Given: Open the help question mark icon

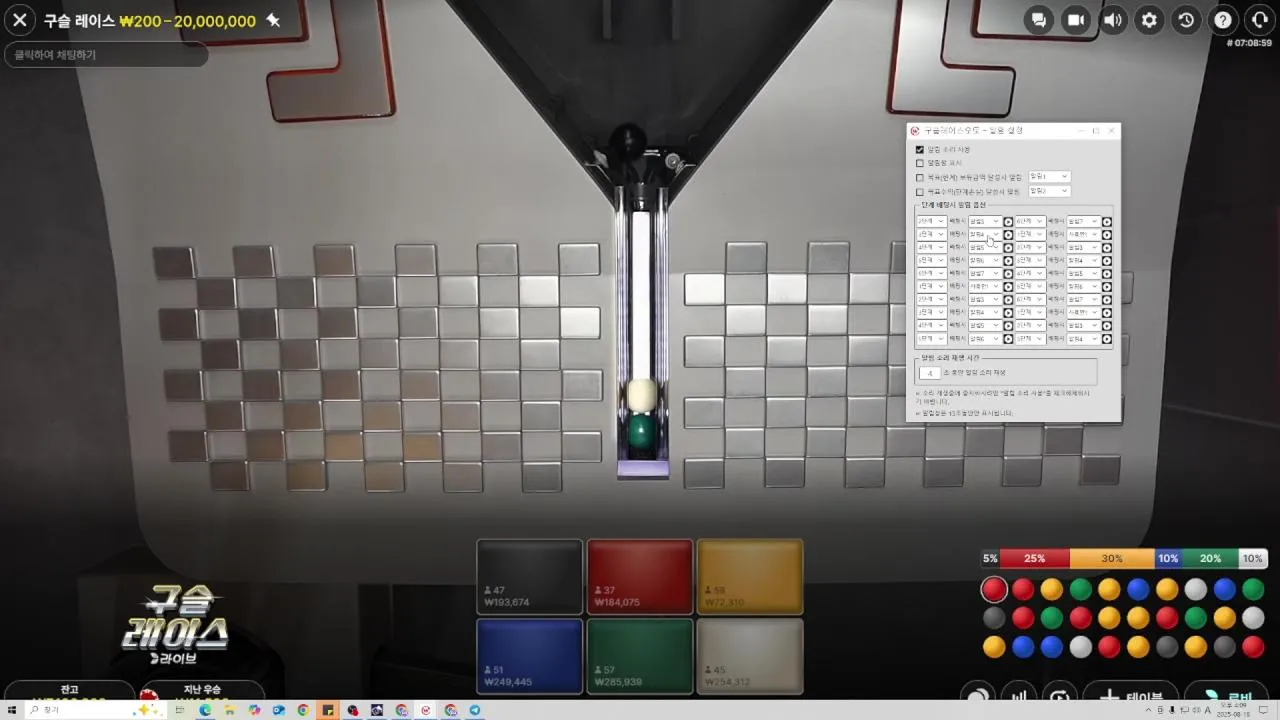Looking at the screenshot, I should [x=1223, y=20].
